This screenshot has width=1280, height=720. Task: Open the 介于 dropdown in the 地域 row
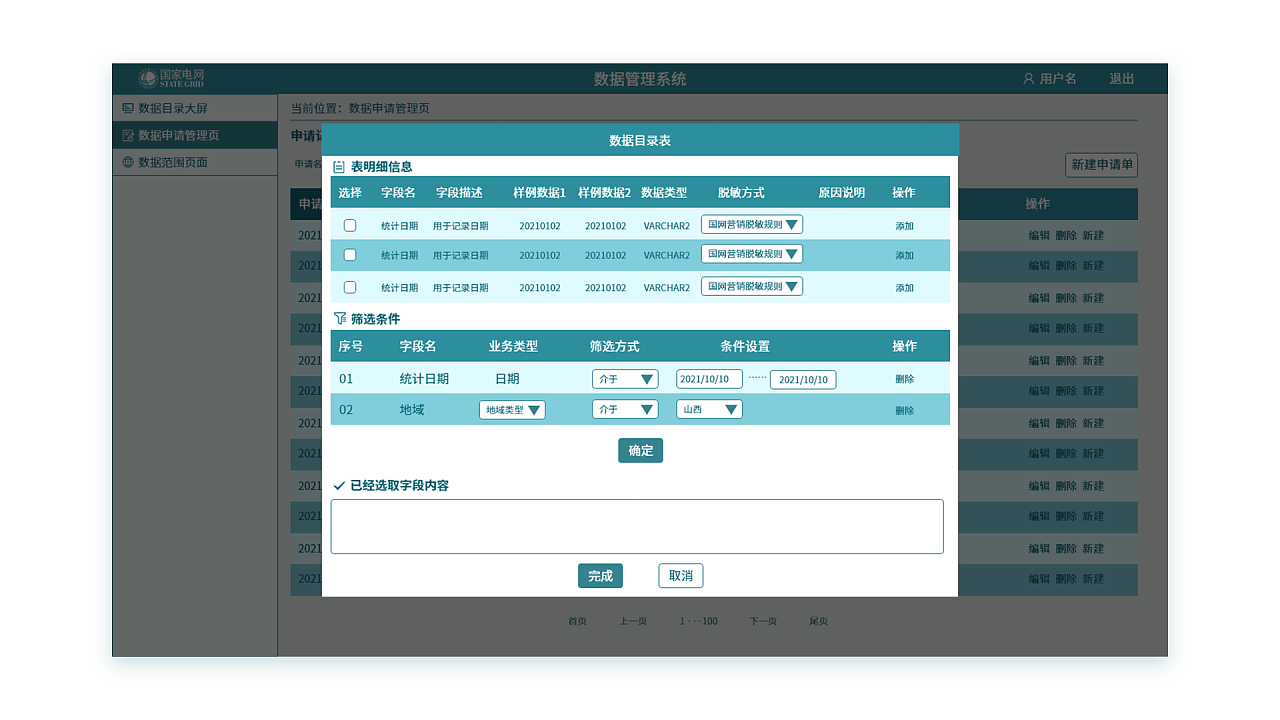(x=625, y=409)
